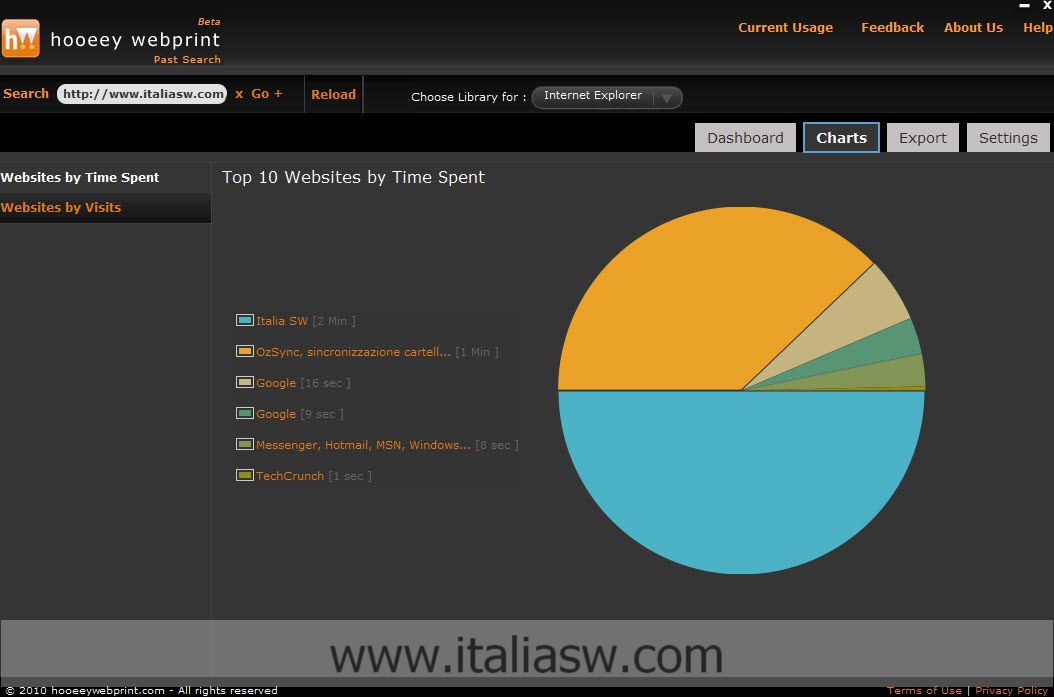
Task: Open the Google 16 sec legend entry
Action: tap(276, 383)
